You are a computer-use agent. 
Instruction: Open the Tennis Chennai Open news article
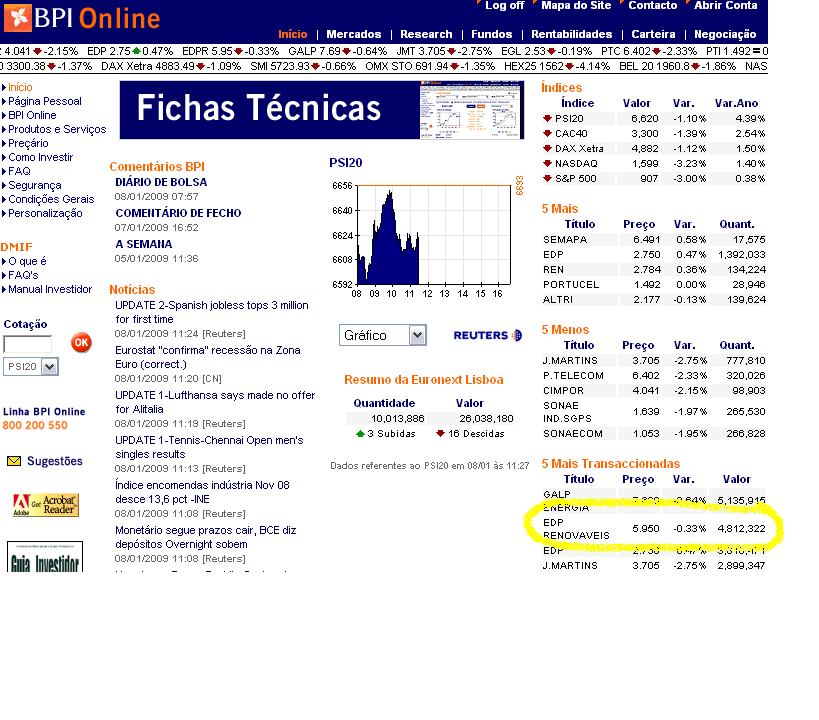209,447
